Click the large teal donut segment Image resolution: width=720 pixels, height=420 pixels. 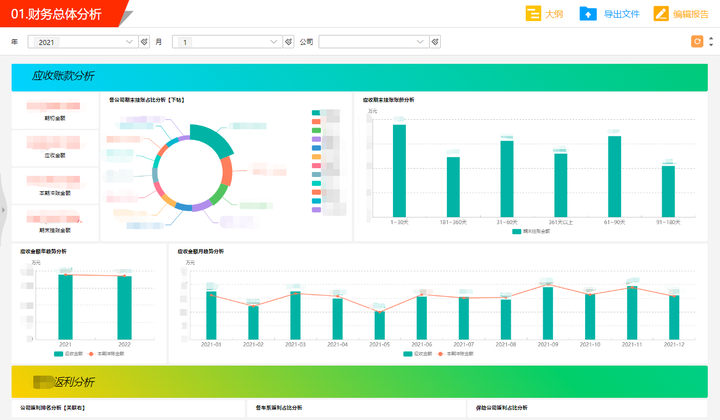pos(214,138)
